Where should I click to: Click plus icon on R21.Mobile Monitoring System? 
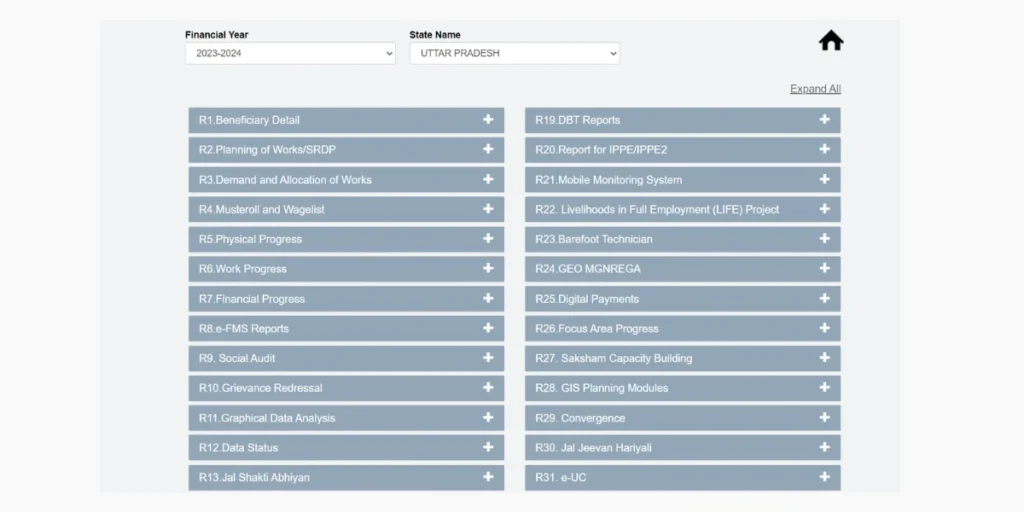click(824, 180)
